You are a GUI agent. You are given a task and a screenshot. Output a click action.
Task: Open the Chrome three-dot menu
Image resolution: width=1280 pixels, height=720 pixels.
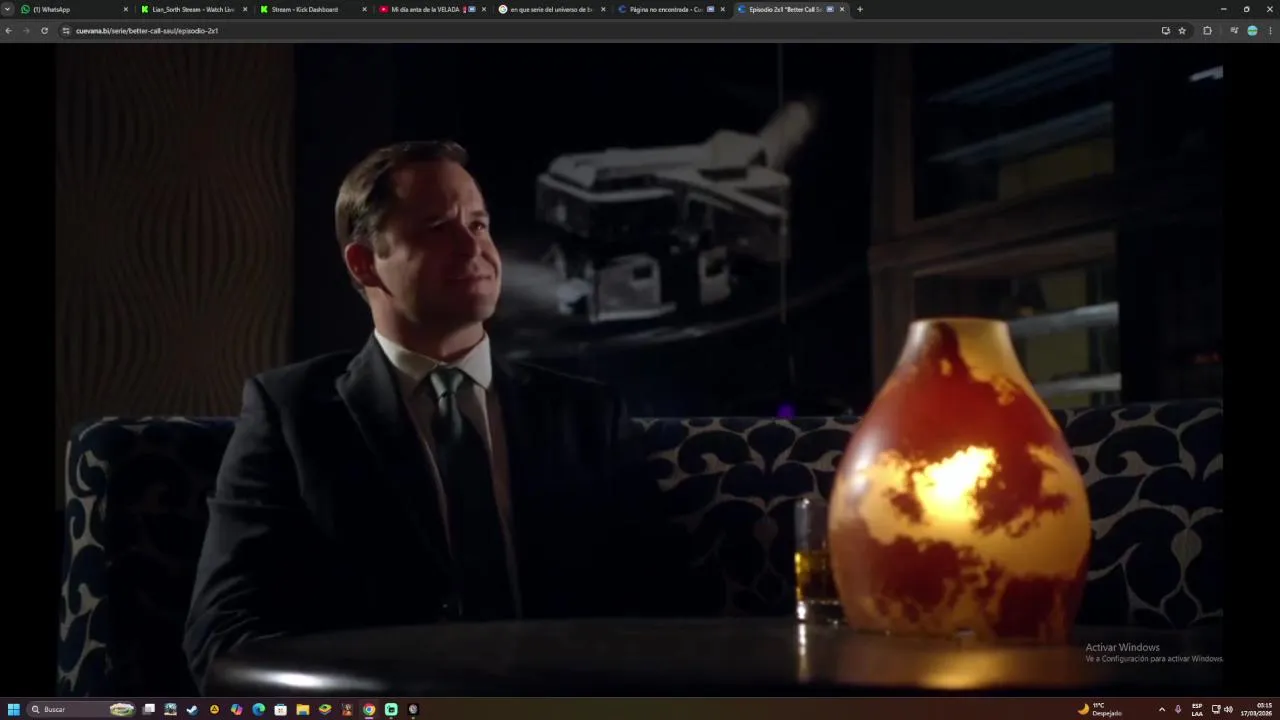(x=1270, y=31)
